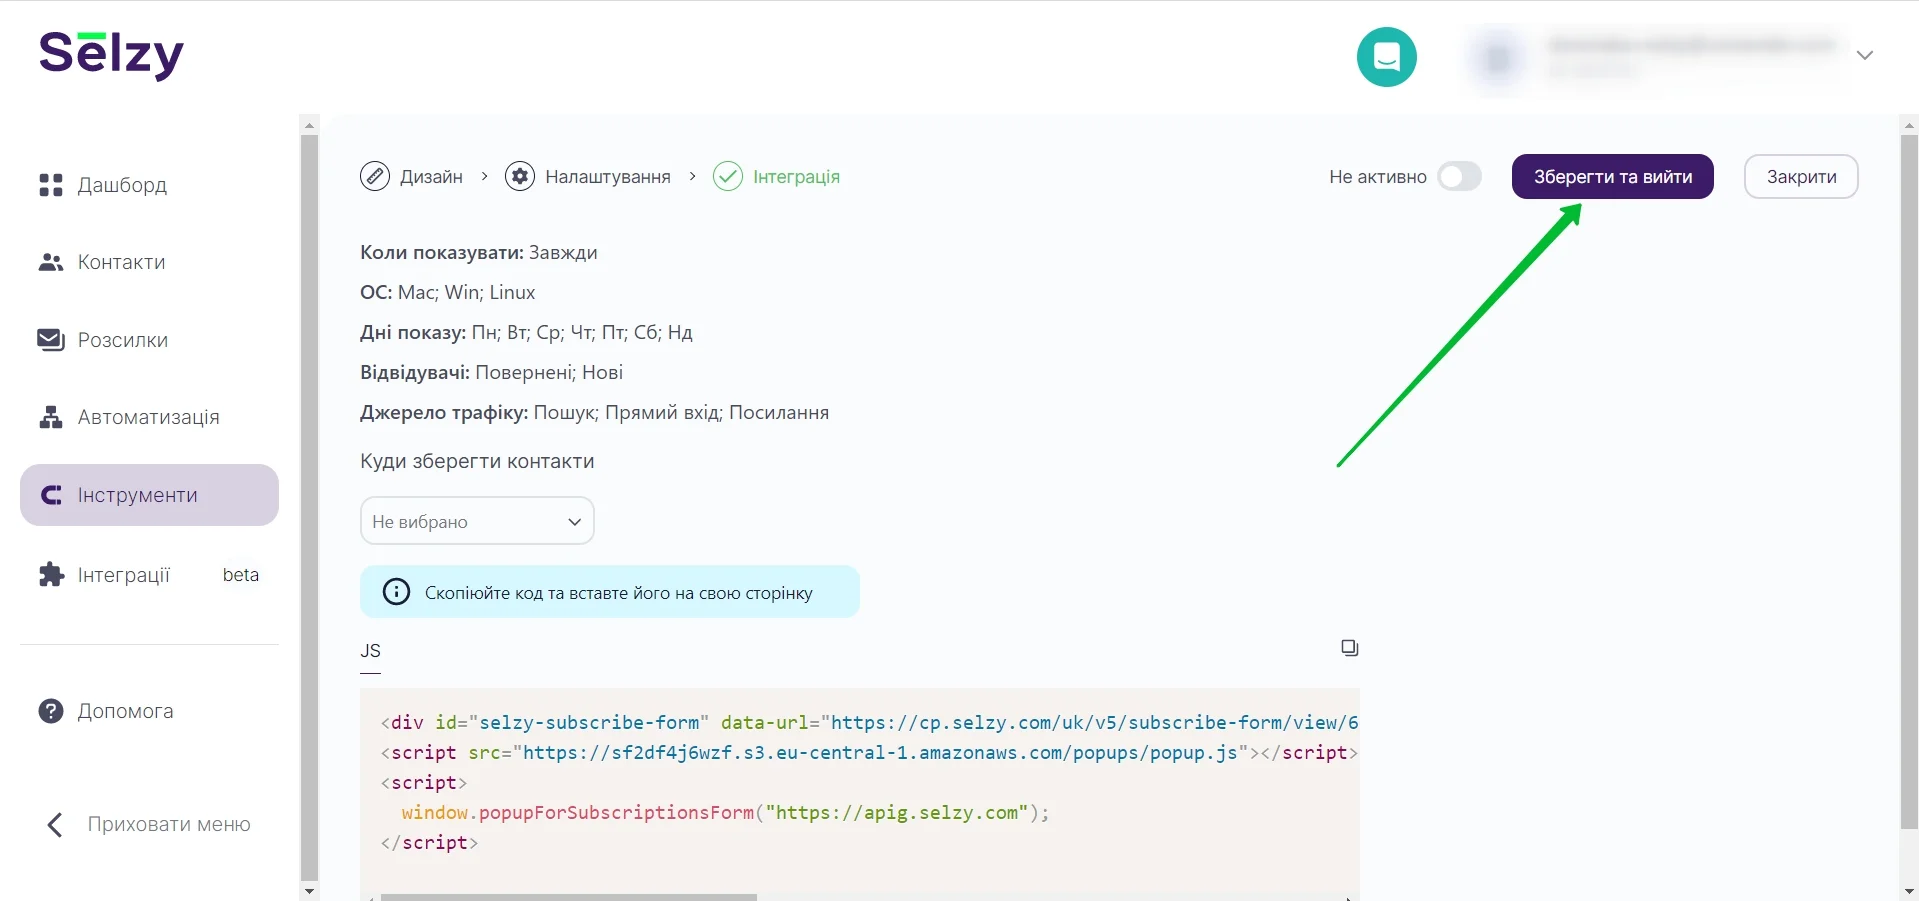This screenshot has width=1919, height=901.
Task: Open the Не вибрано contacts list dropdown
Action: click(477, 521)
